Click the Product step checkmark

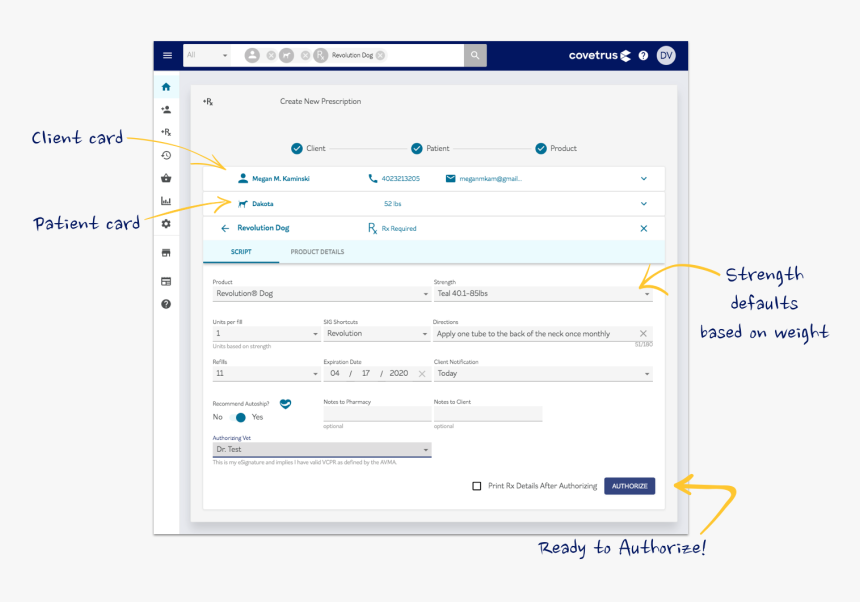click(541, 149)
